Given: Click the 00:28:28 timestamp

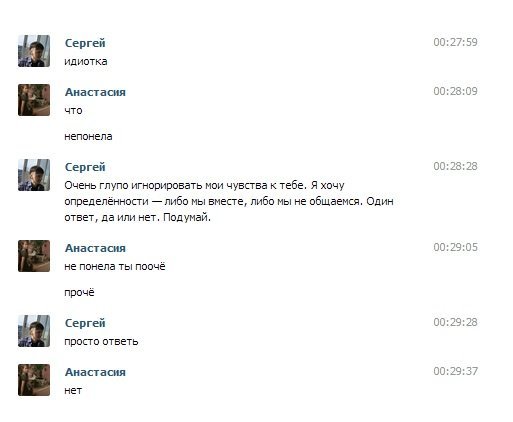Looking at the screenshot, I should click(455, 166).
